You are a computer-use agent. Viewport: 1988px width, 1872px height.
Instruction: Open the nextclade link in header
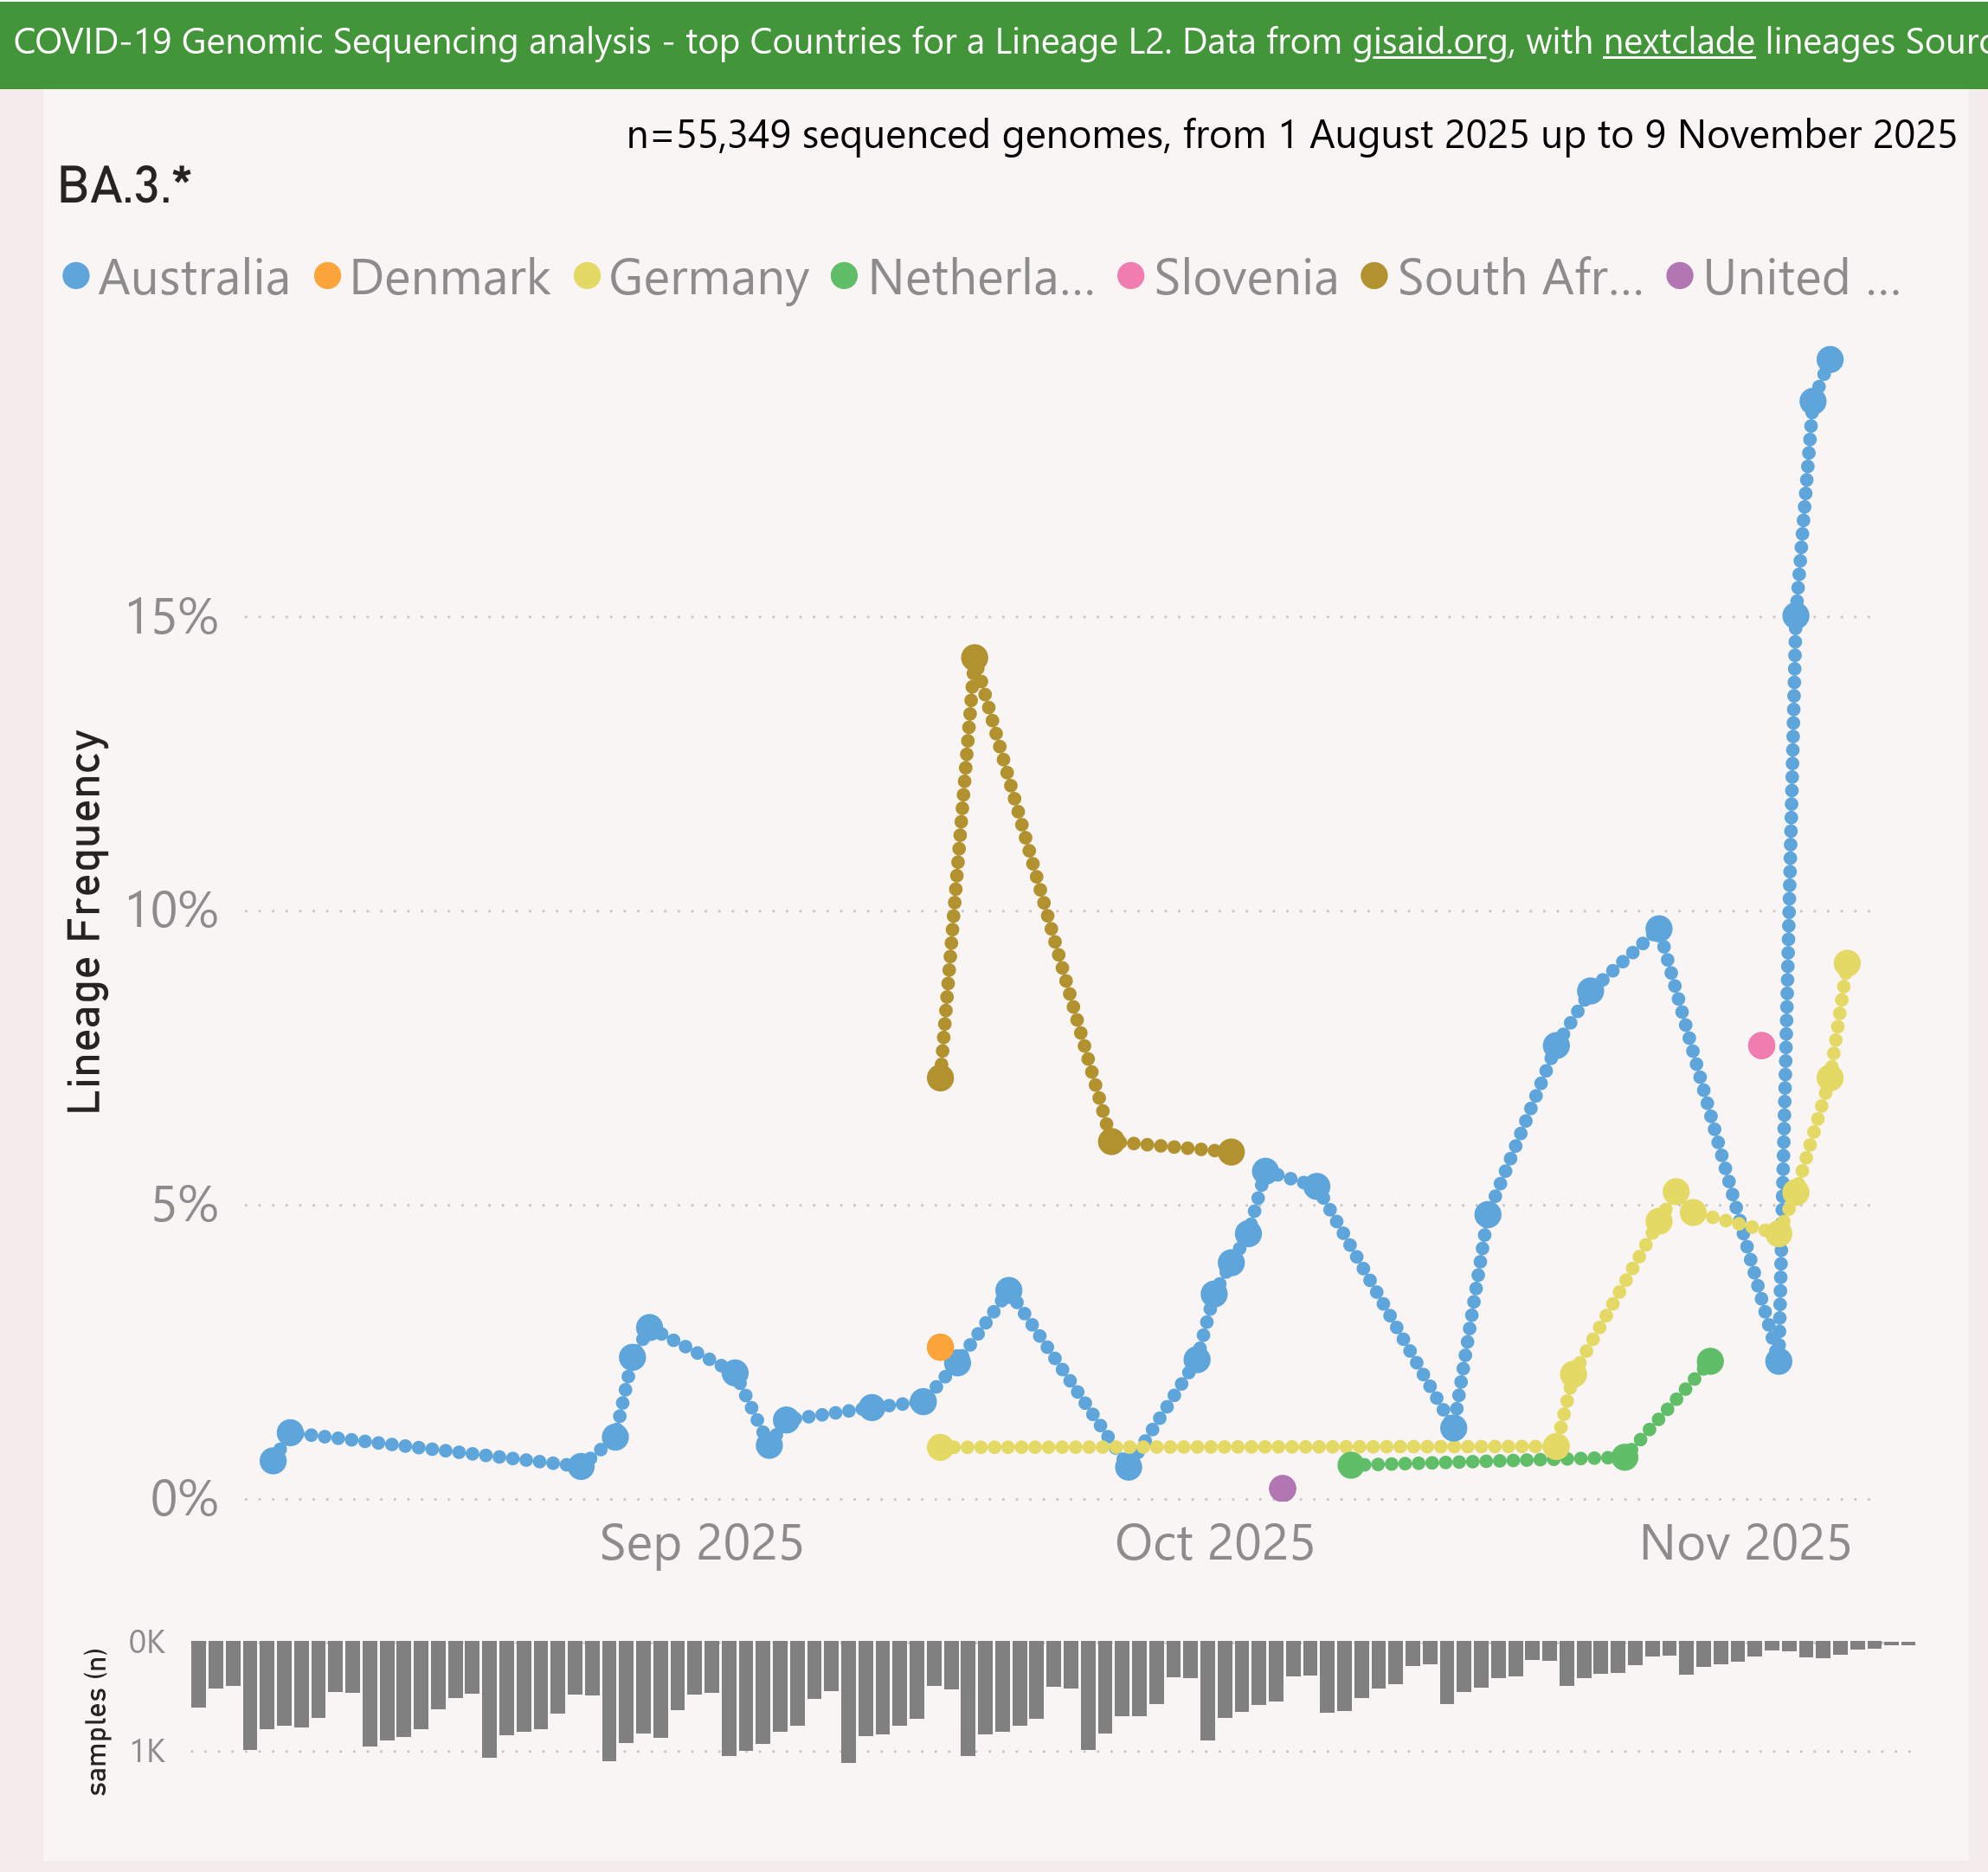point(1678,42)
